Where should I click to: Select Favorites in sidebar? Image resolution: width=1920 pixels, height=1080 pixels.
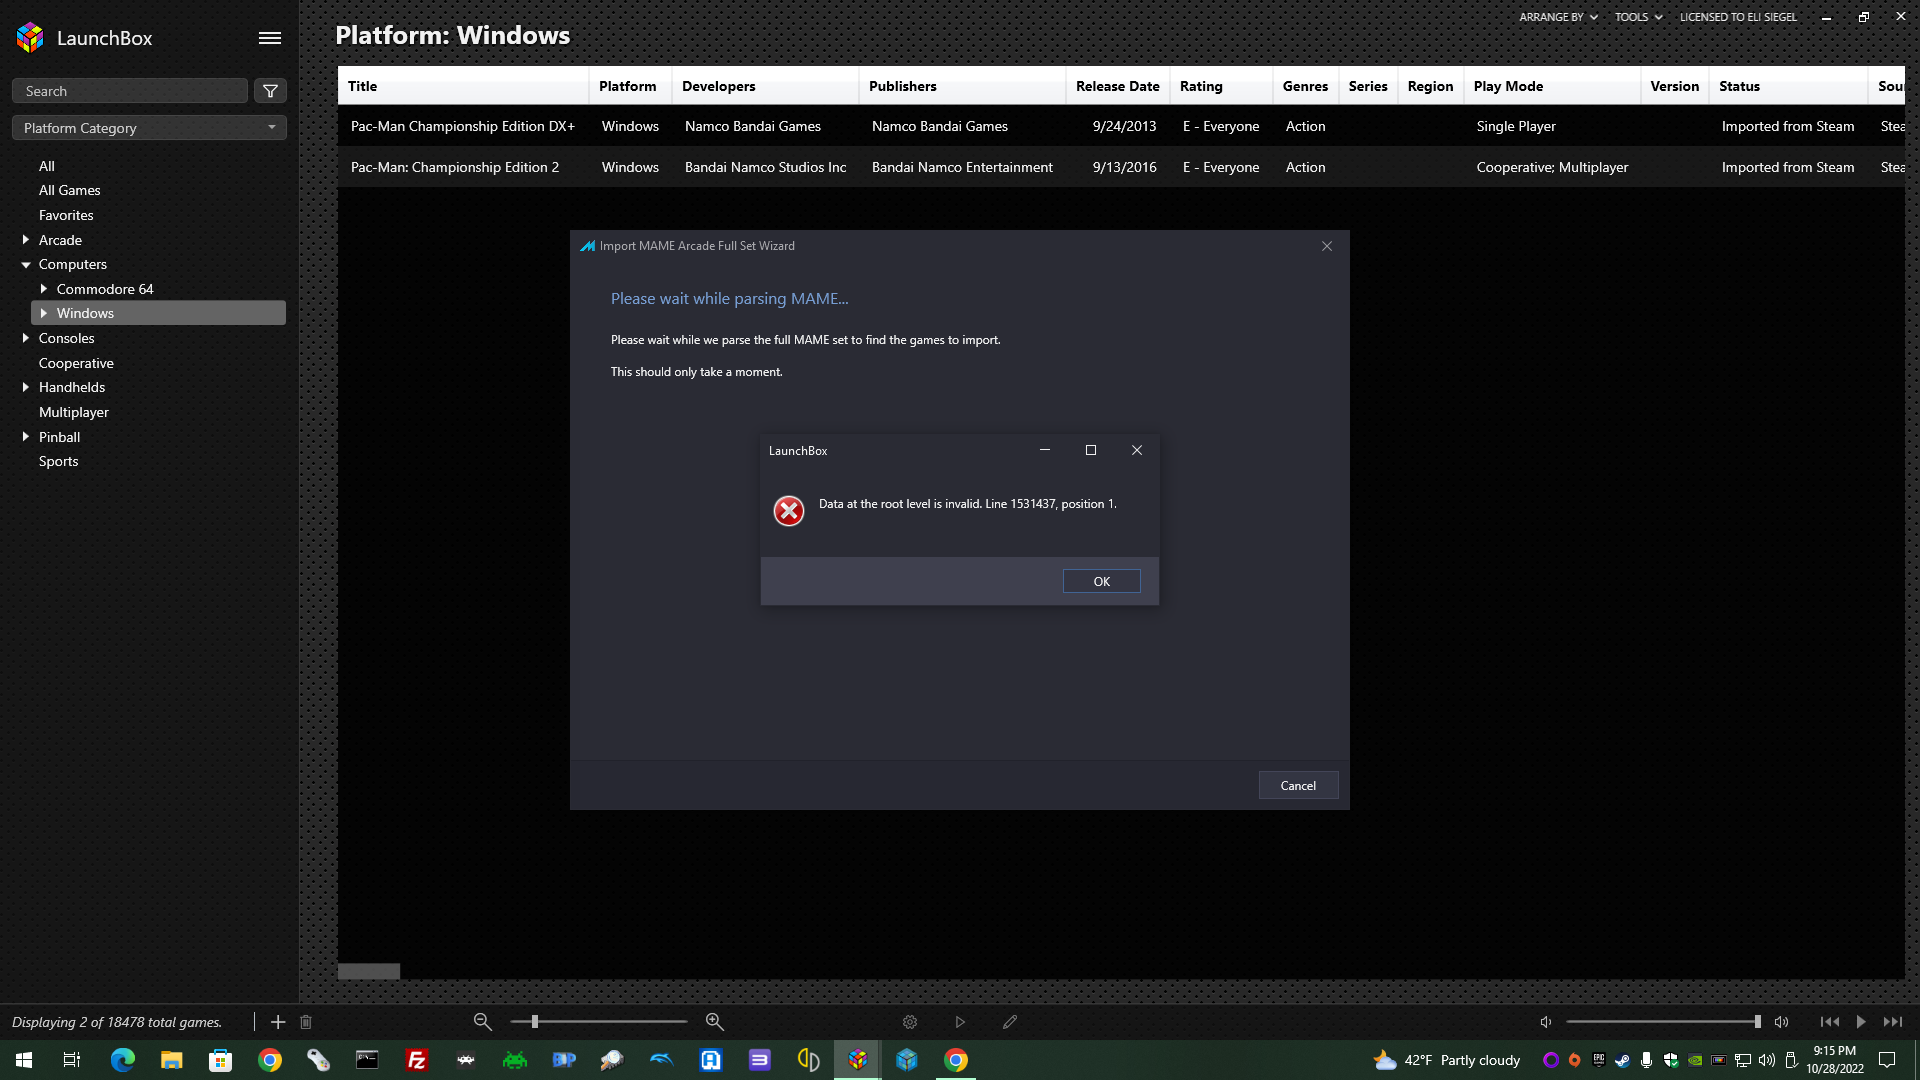tap(66, 215)
